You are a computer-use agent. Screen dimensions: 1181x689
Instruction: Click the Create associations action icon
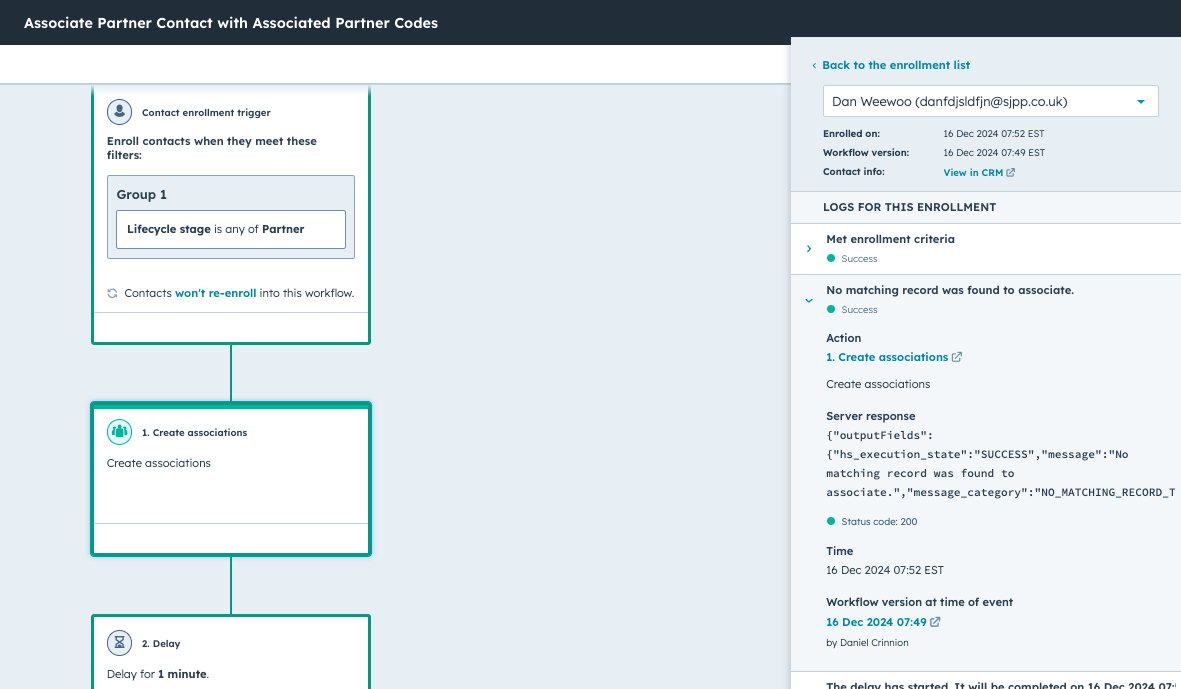click(x=119, y=431)
